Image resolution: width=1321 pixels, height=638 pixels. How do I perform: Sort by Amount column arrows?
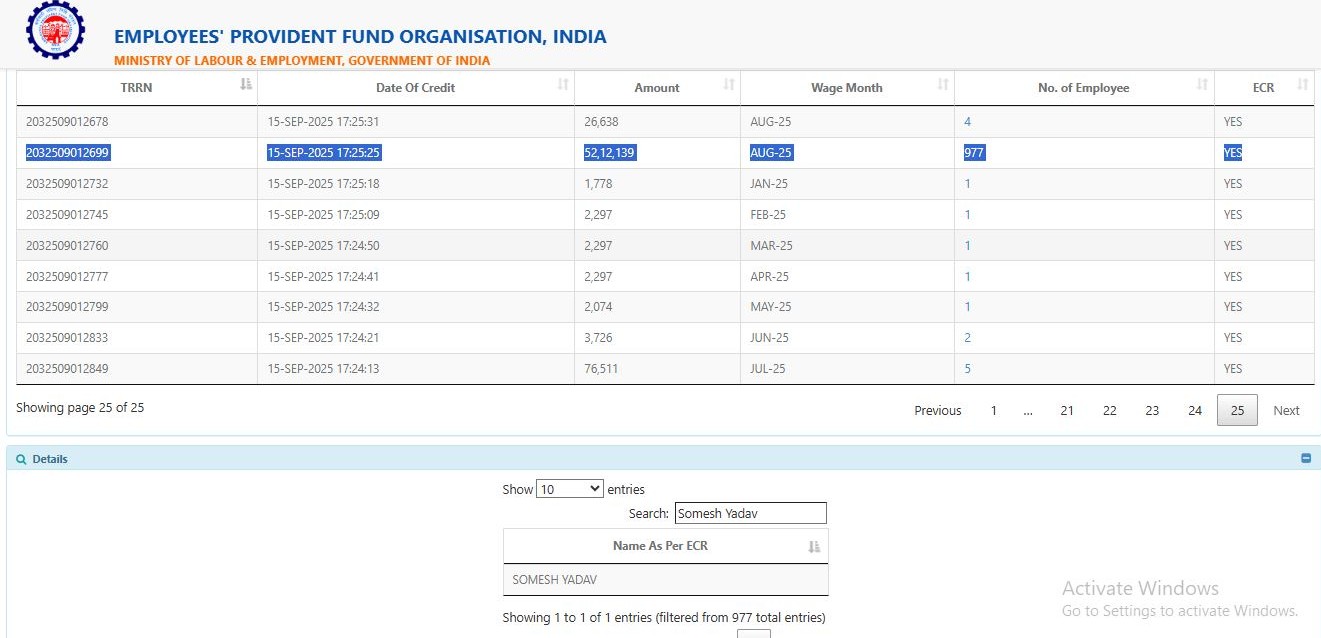[x=729, y=86]
